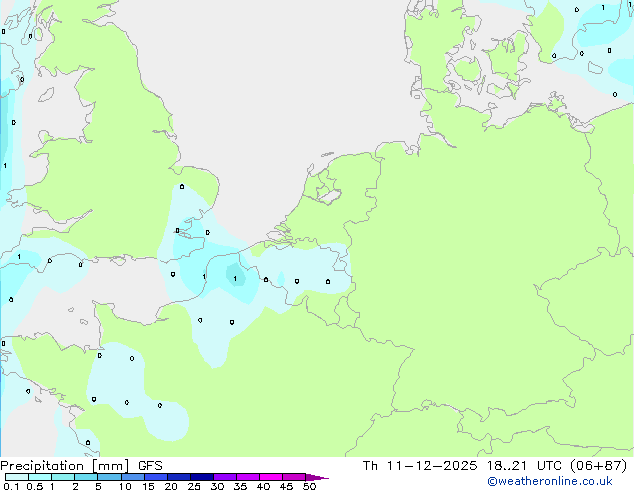Click the pink legend swatch between 45 and 50
Image resolution: width=634 pixels, height=490 pixels.
point(294,477)
